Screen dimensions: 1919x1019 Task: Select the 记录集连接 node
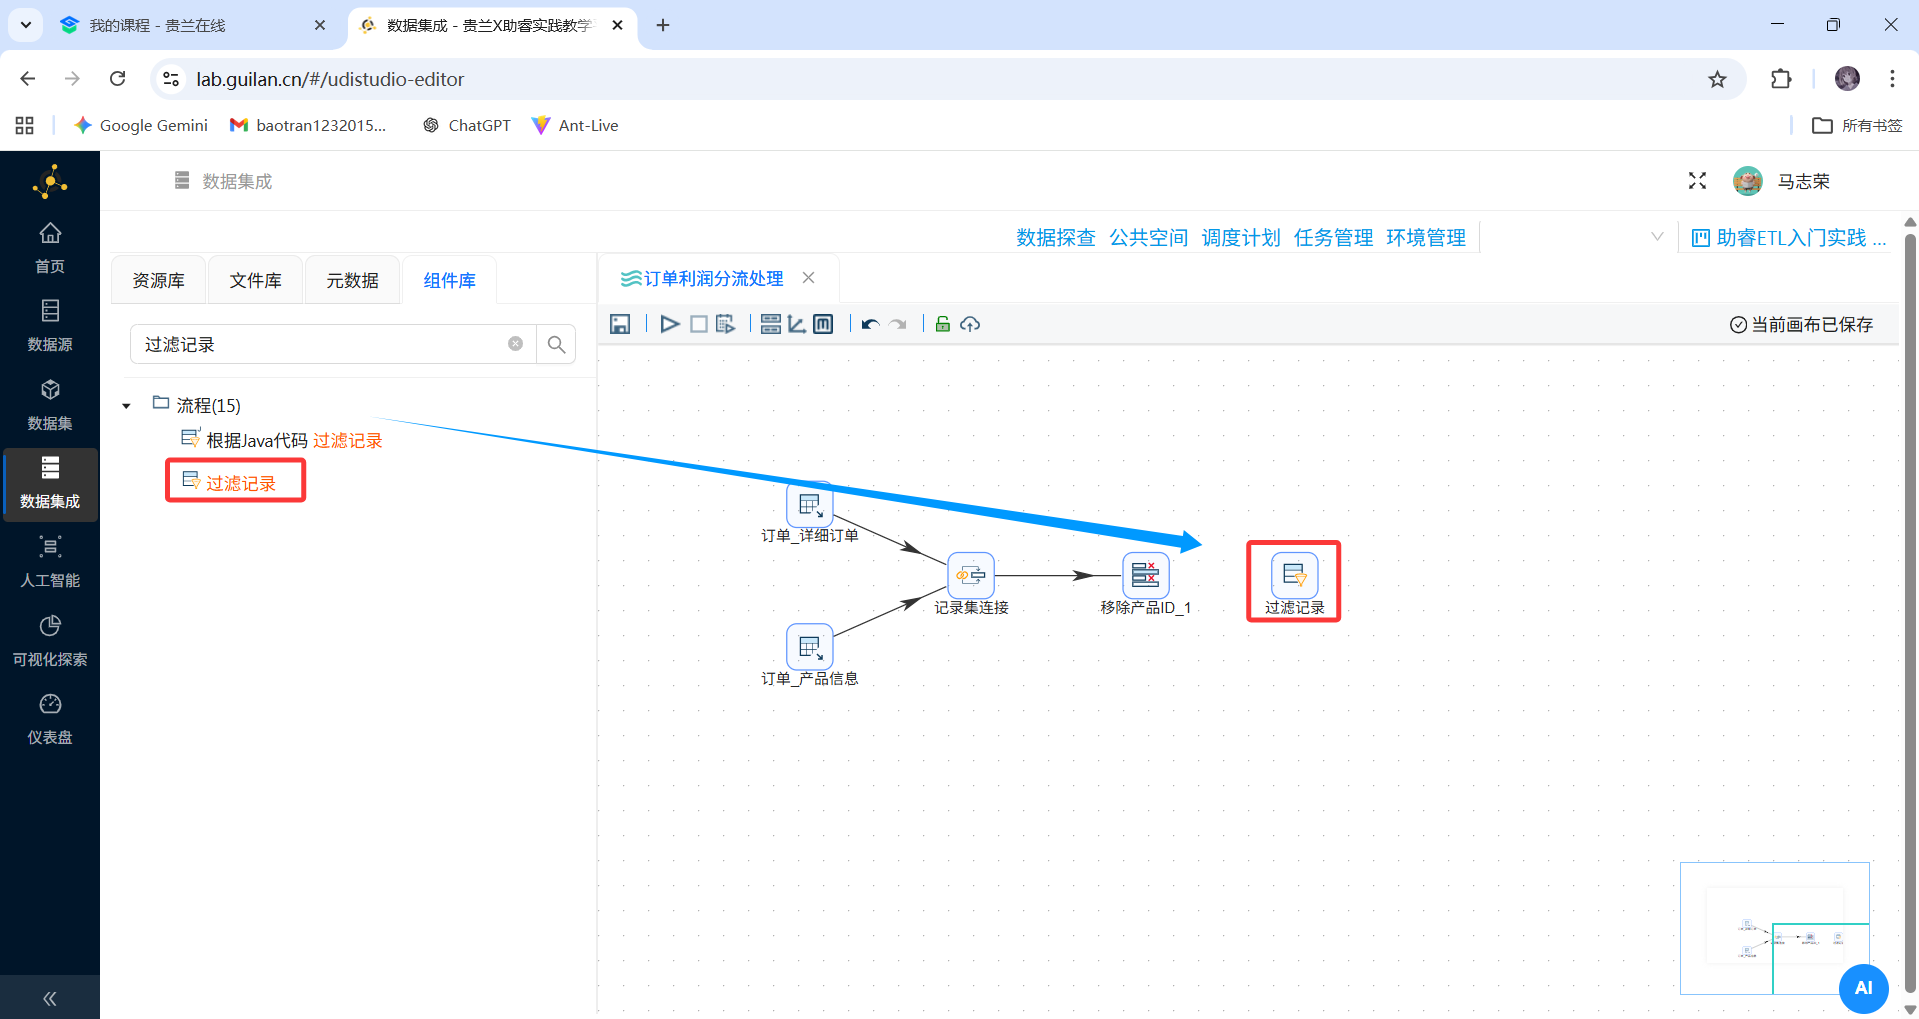(x=971, y=576)
